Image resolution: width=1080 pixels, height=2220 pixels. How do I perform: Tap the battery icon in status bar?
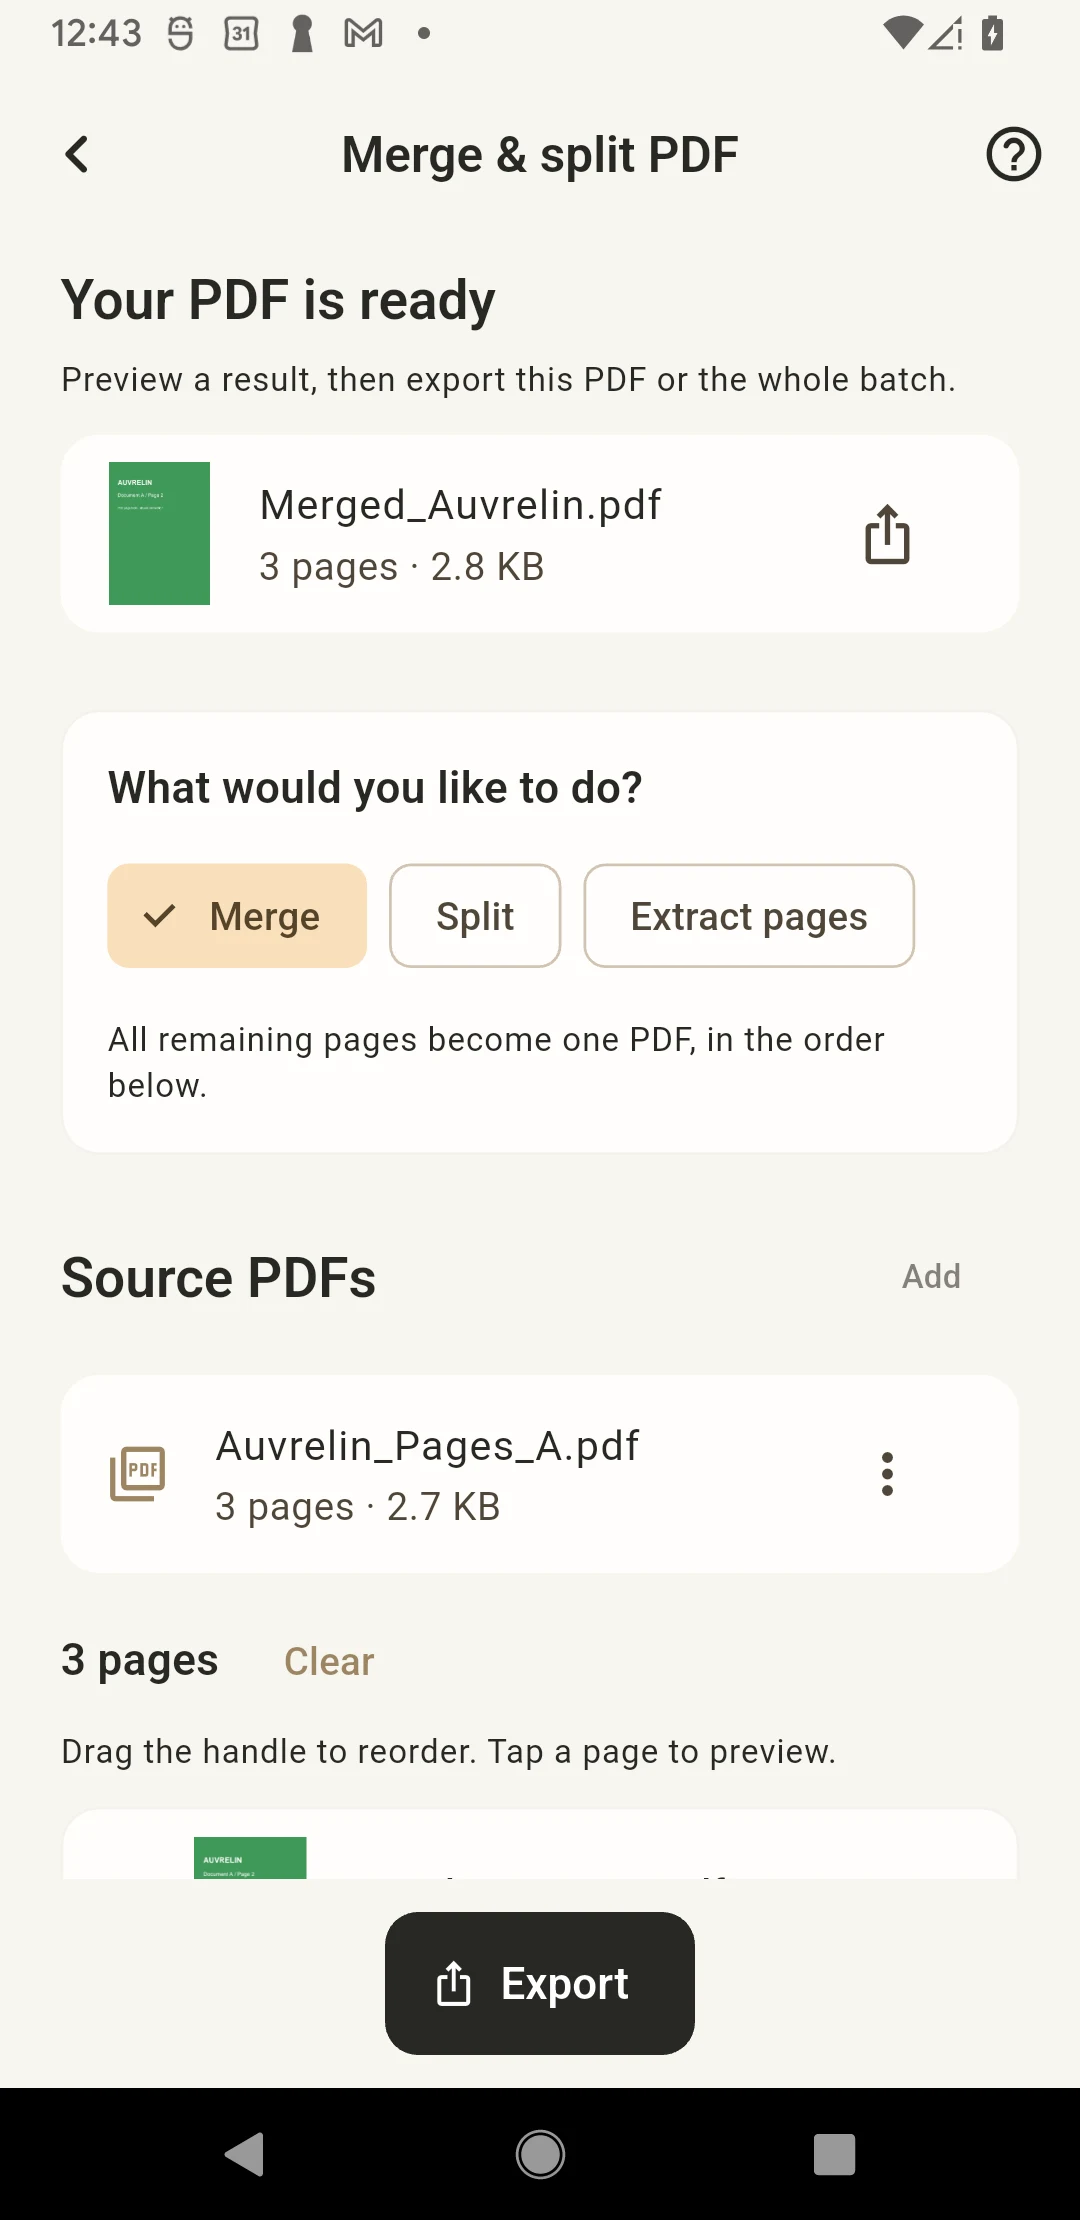[x=992, y=33]
